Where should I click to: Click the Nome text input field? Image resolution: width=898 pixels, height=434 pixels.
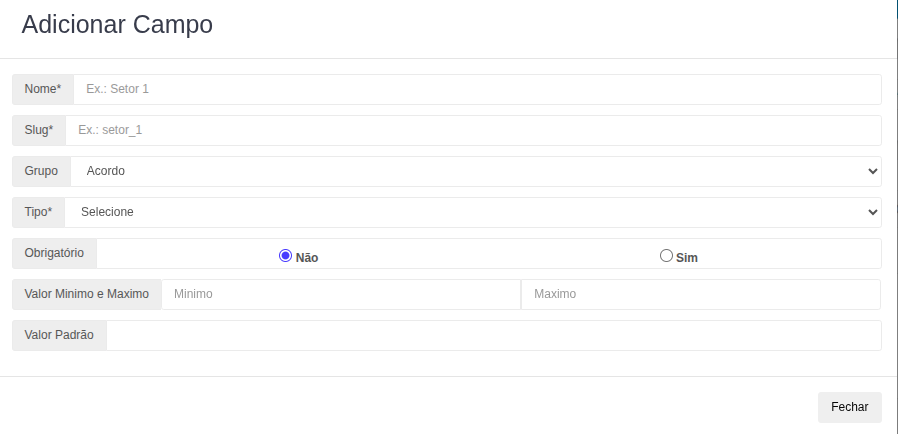coord(477,89)
